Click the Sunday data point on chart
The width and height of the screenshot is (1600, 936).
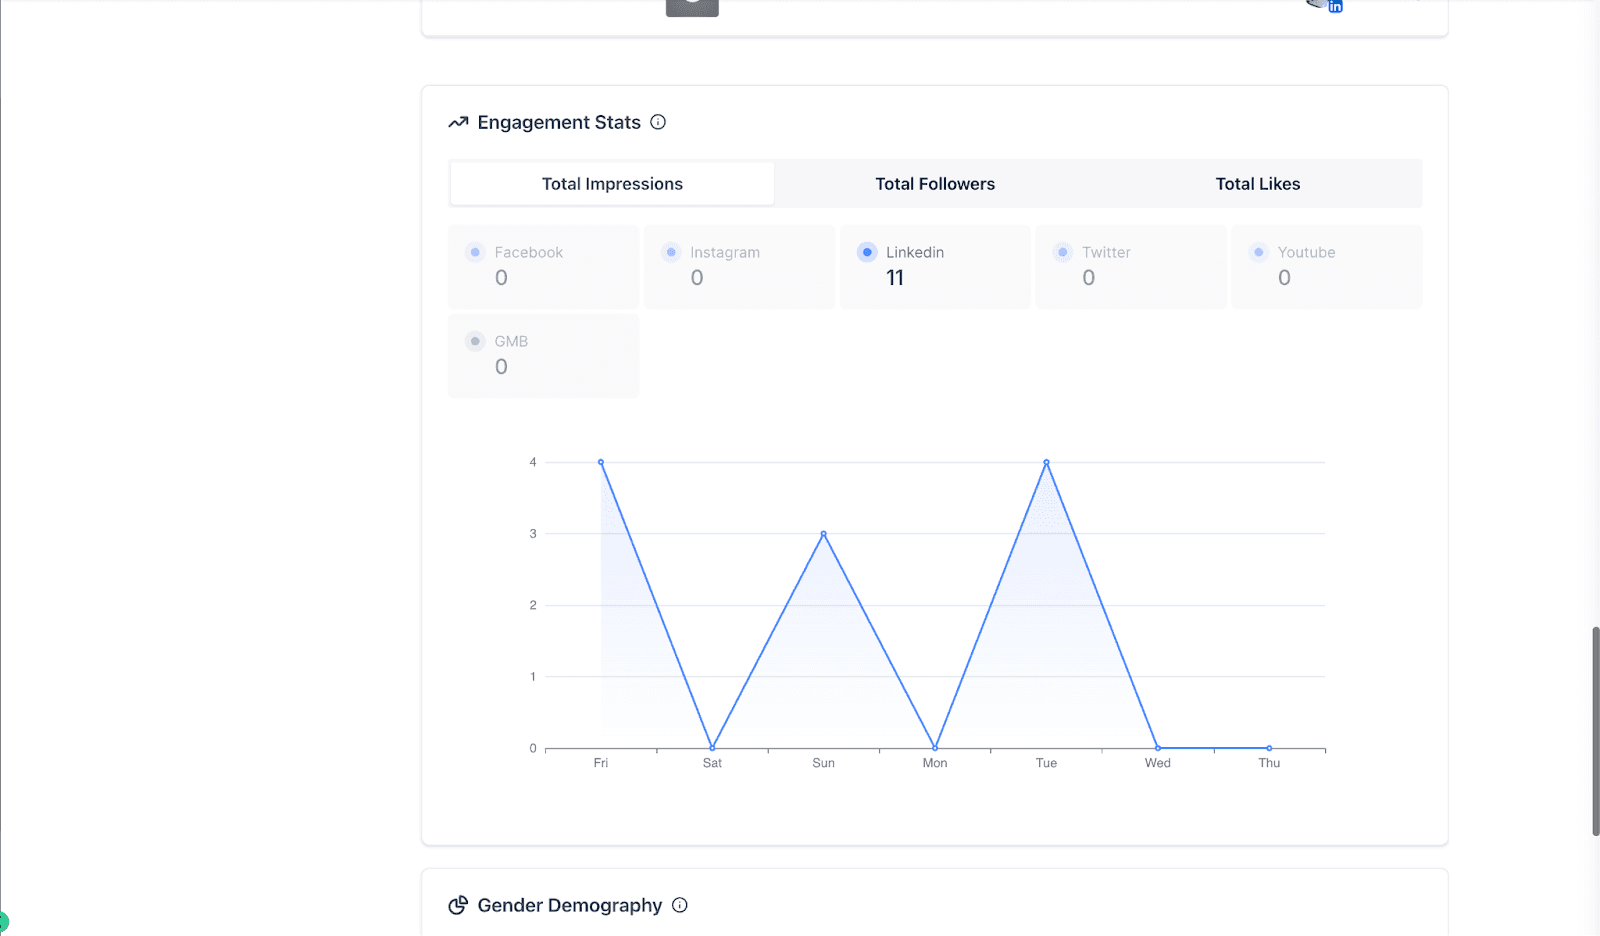click(x=824, y=534)
